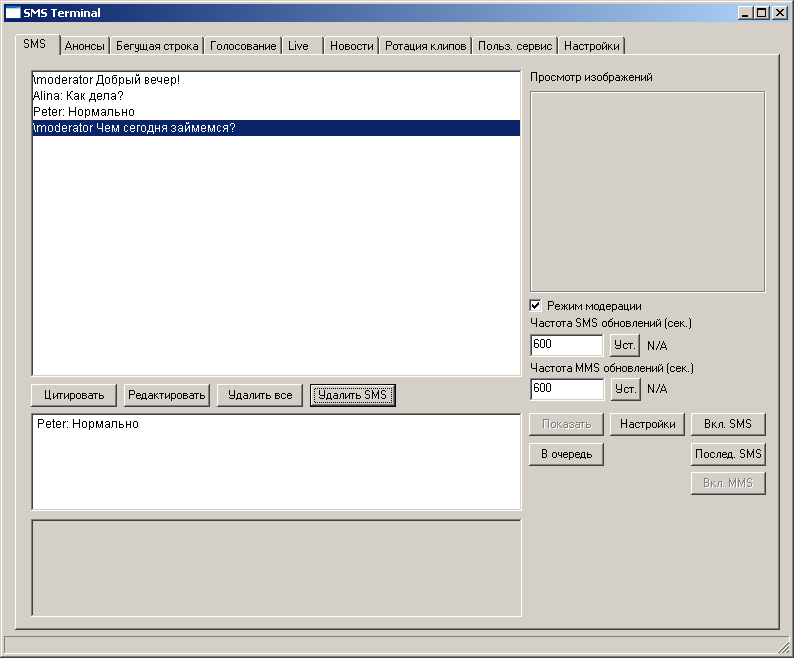Select message "\moderator Добрый вечер!"
Viewport: 794px width, 658px height.
[x=276, y=80]
